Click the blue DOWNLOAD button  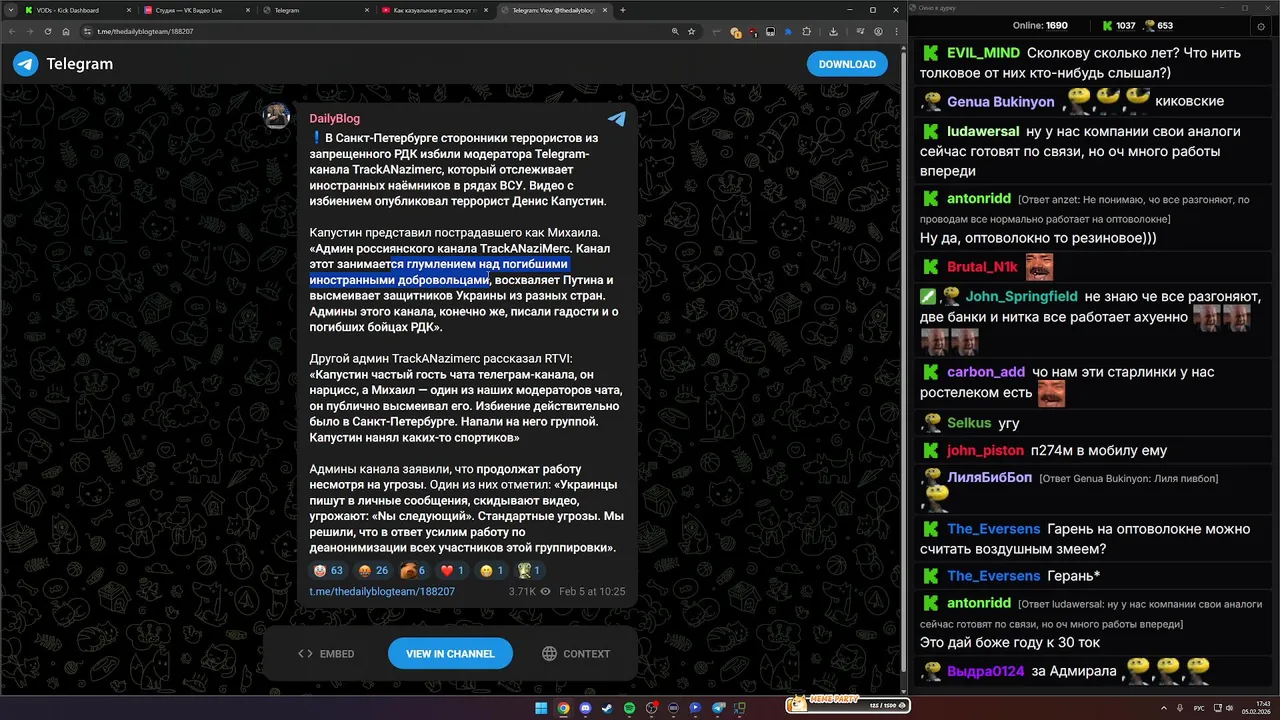(847, 64)
